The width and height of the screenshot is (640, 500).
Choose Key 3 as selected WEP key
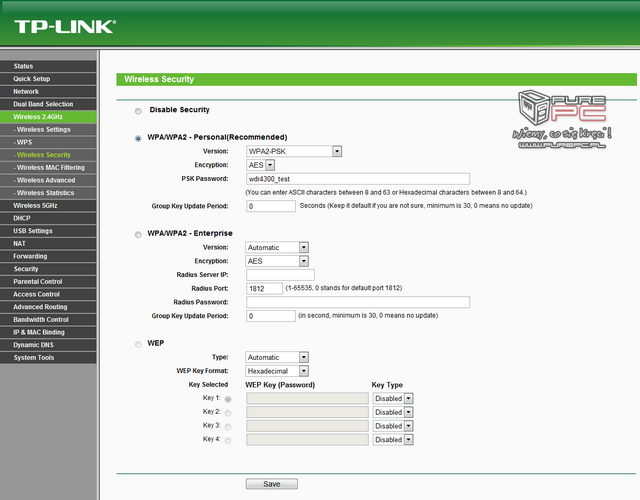(x=228, y=427)
